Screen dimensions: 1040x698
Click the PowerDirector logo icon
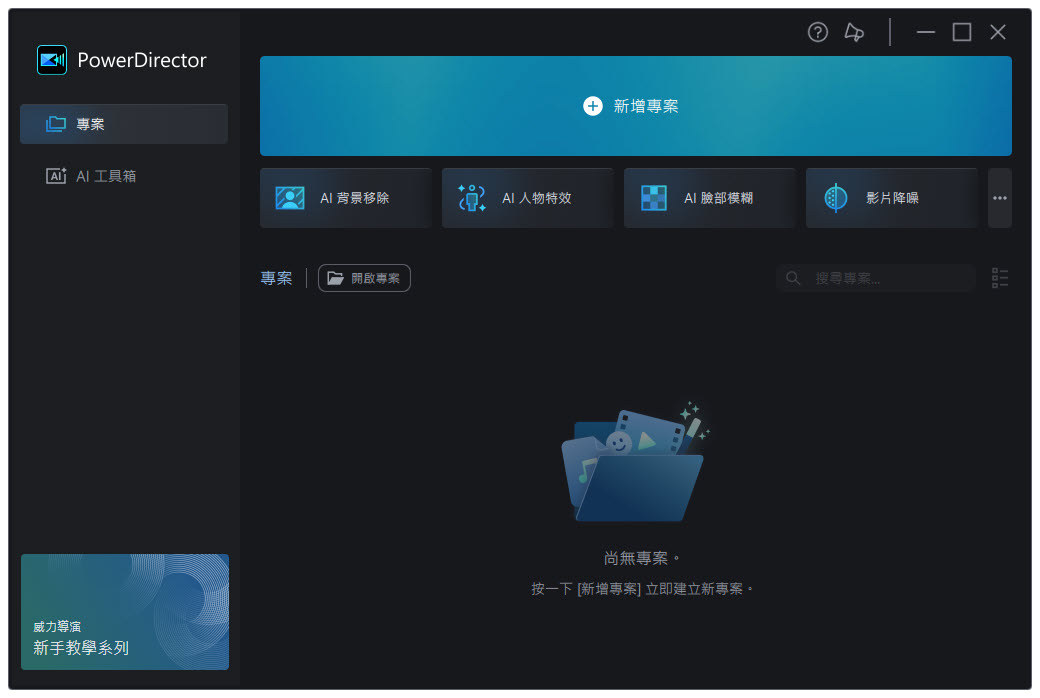(52, 60)
